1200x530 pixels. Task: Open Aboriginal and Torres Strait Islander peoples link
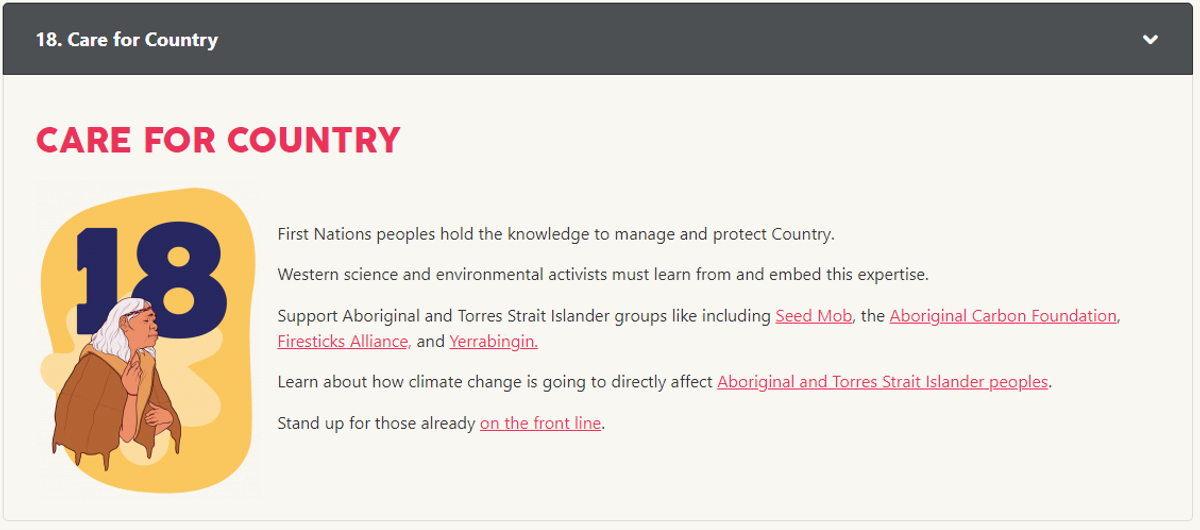tap(883, 382)
